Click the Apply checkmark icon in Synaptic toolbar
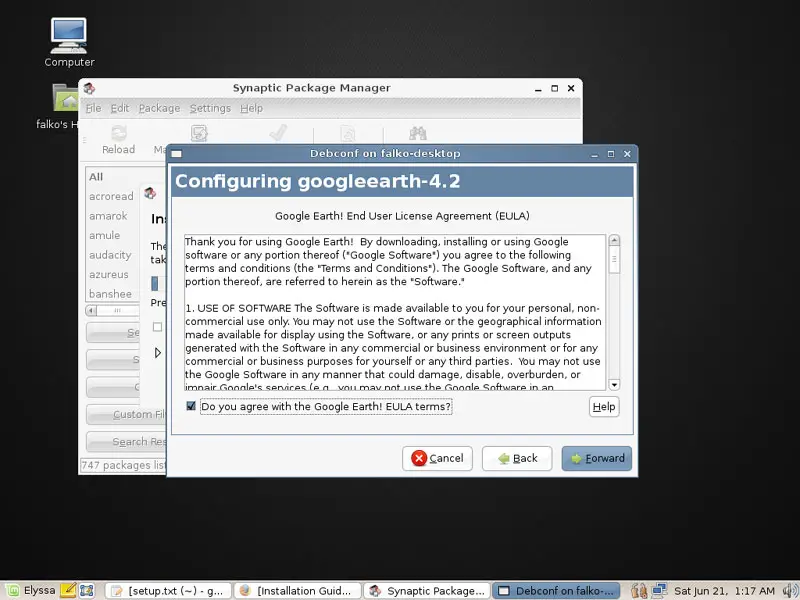The height and width of the screenshot is (600, 800). click(279, 133)
